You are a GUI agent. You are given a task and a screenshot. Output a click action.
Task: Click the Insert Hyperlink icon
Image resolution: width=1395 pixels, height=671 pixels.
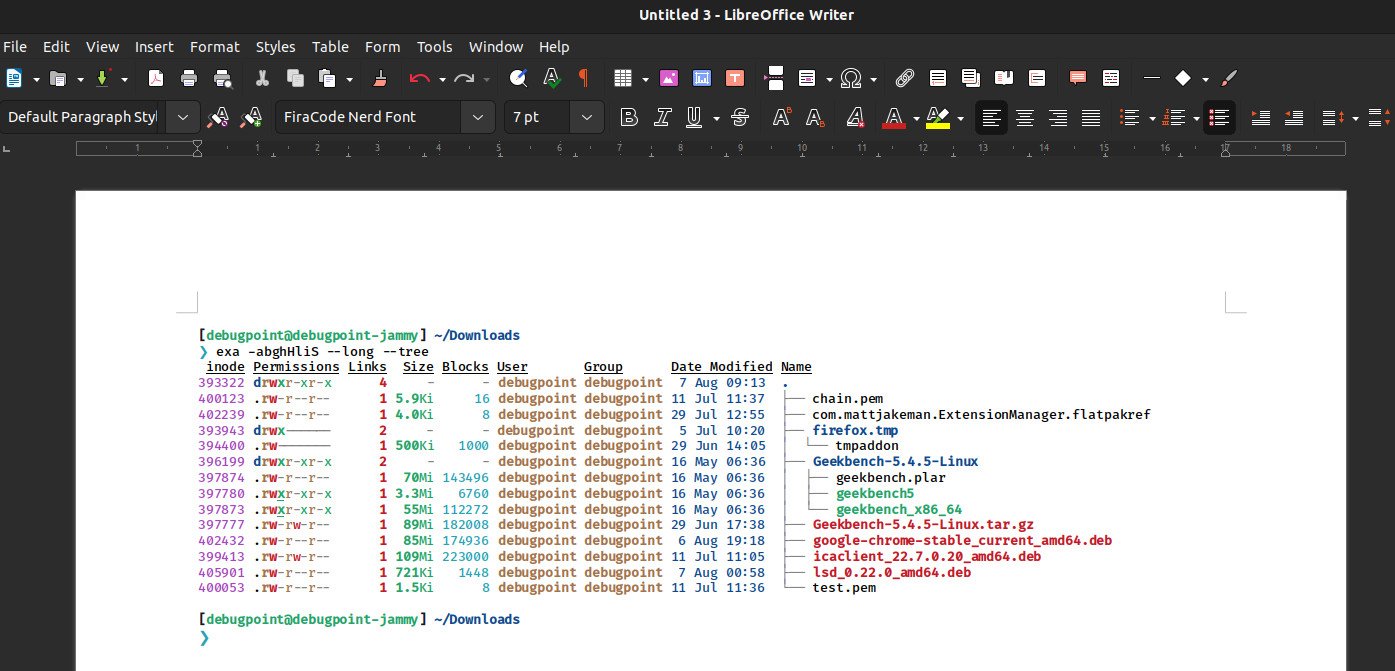pyautogui.click(x=905, y=78)
